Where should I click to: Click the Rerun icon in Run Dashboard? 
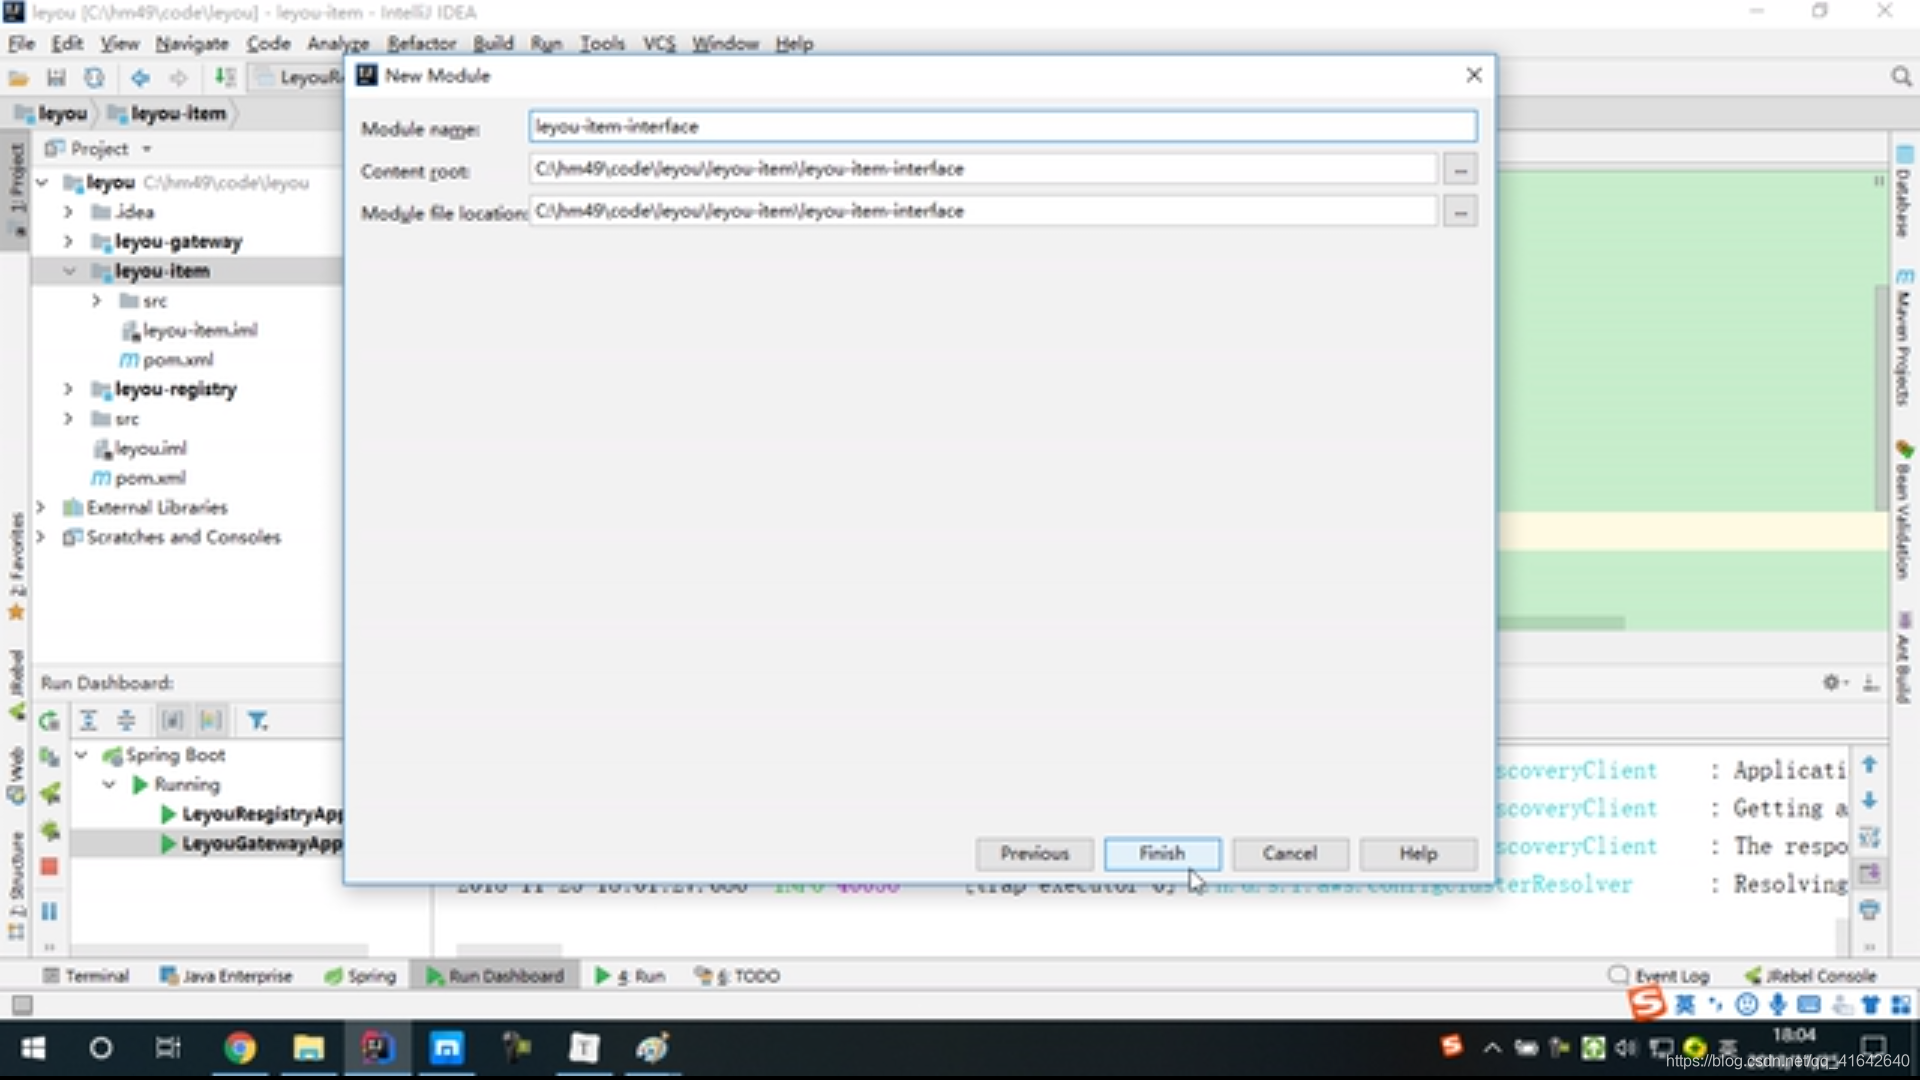[x=49, y=721]
